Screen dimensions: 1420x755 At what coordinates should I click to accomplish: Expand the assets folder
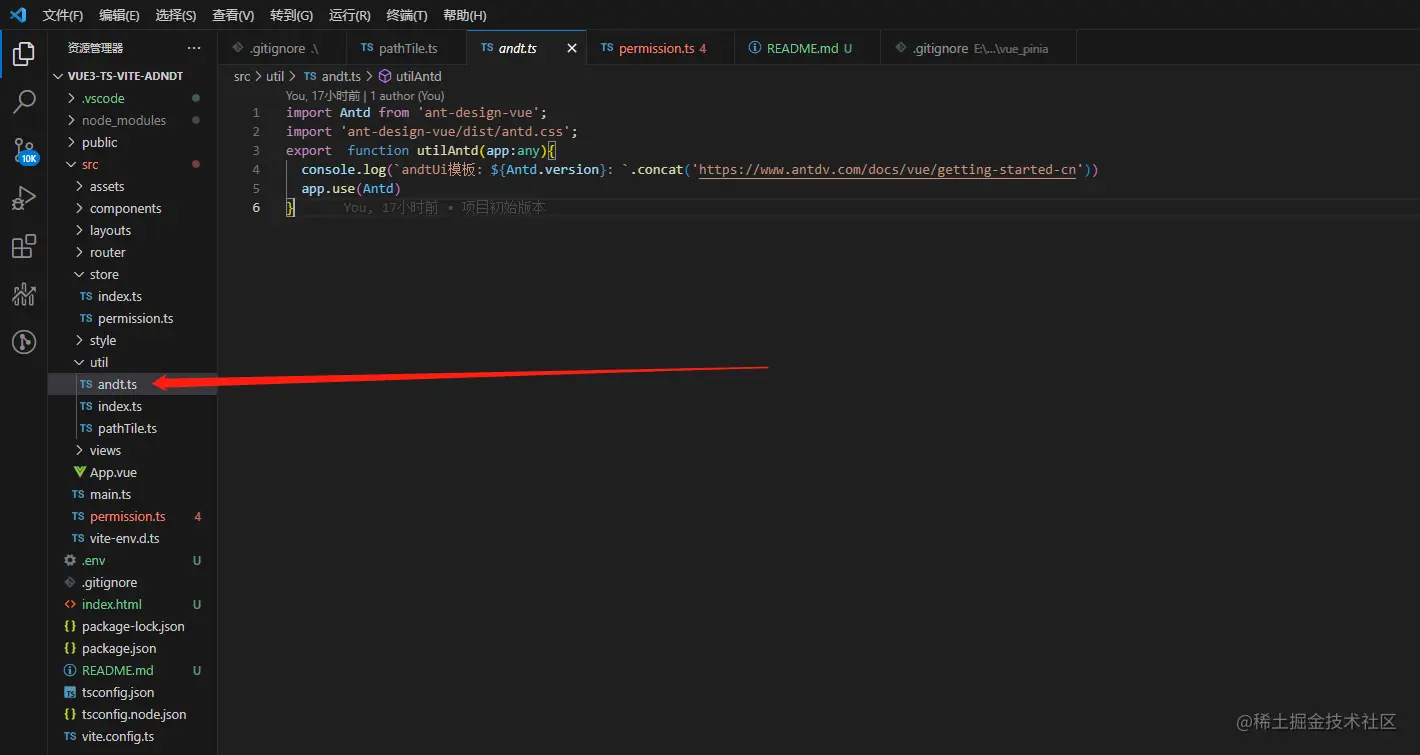(x=79, y=186)
